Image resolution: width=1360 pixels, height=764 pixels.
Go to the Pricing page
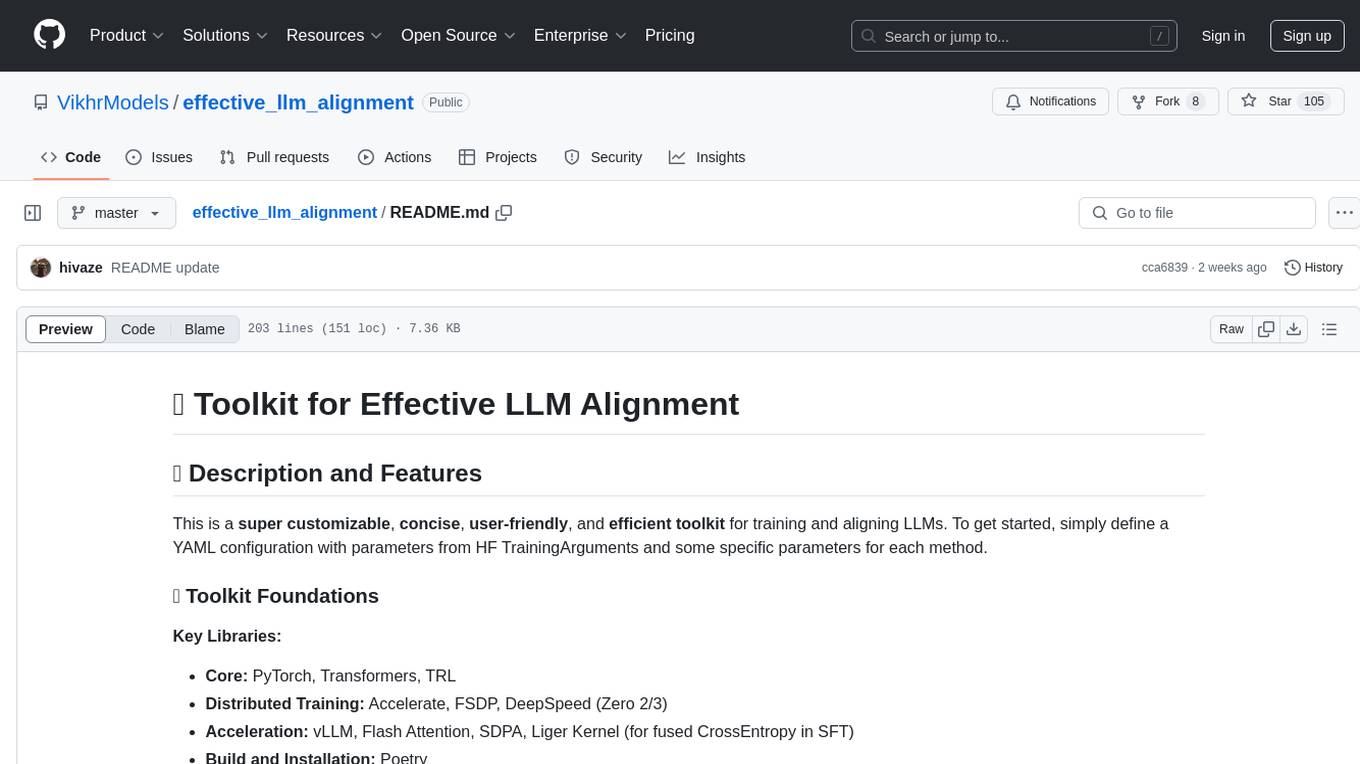pyautogui.click(x=670, y=35)
